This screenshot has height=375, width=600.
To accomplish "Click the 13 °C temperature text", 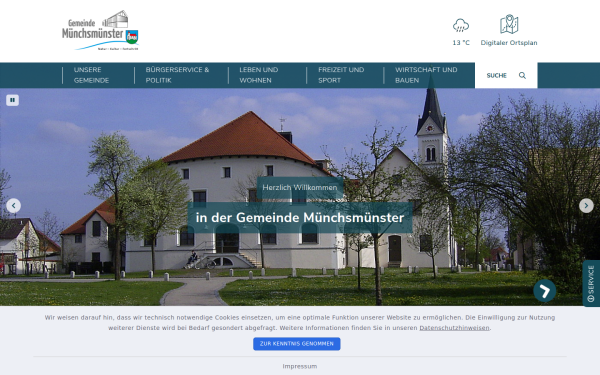I will coord(461,43).
